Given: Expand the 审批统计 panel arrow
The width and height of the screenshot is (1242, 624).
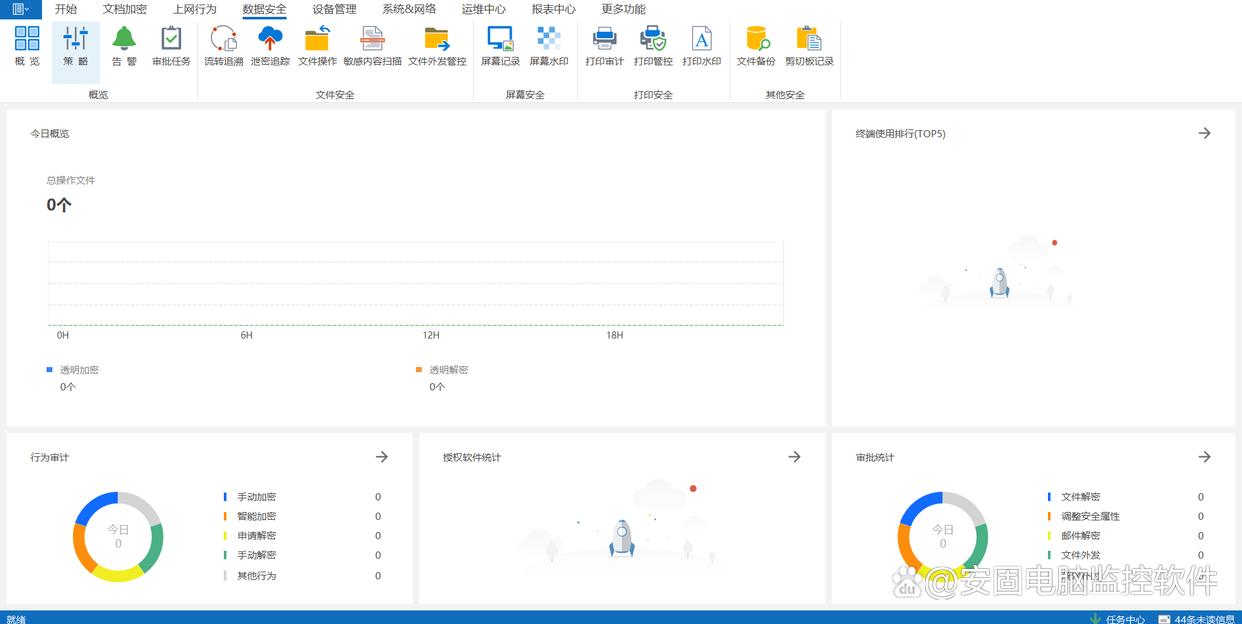Looking at the screenshot, I should 1204,457.
